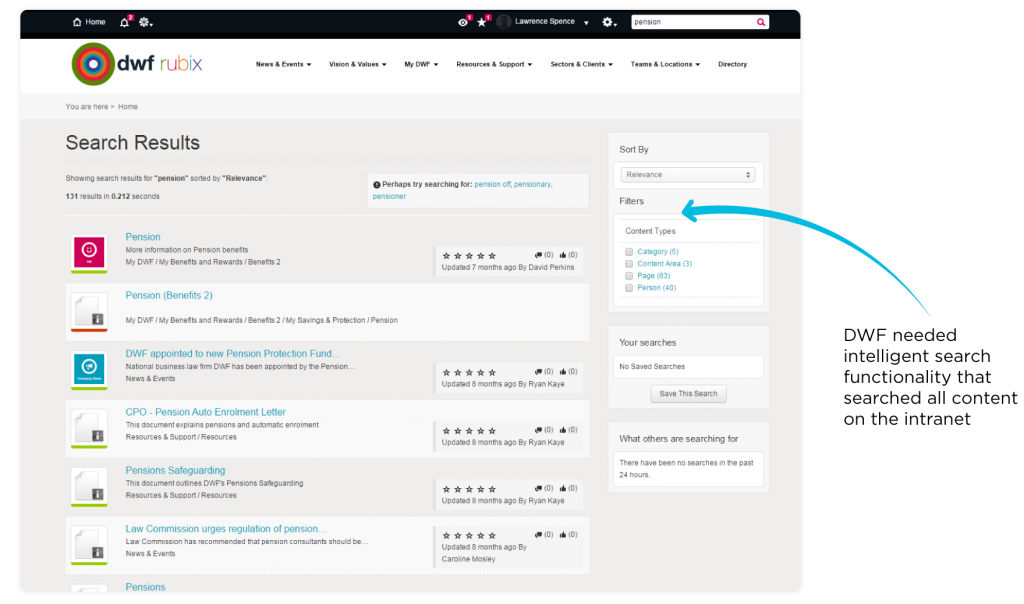Expand the Vision & Values menu
The width and height of the screenshot is (1024, 604).
[x=358, y=64]
